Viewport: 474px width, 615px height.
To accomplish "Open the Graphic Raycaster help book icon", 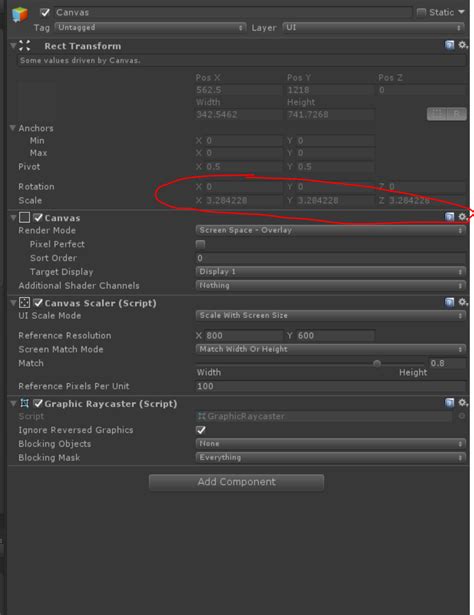I will coord(449,403).
